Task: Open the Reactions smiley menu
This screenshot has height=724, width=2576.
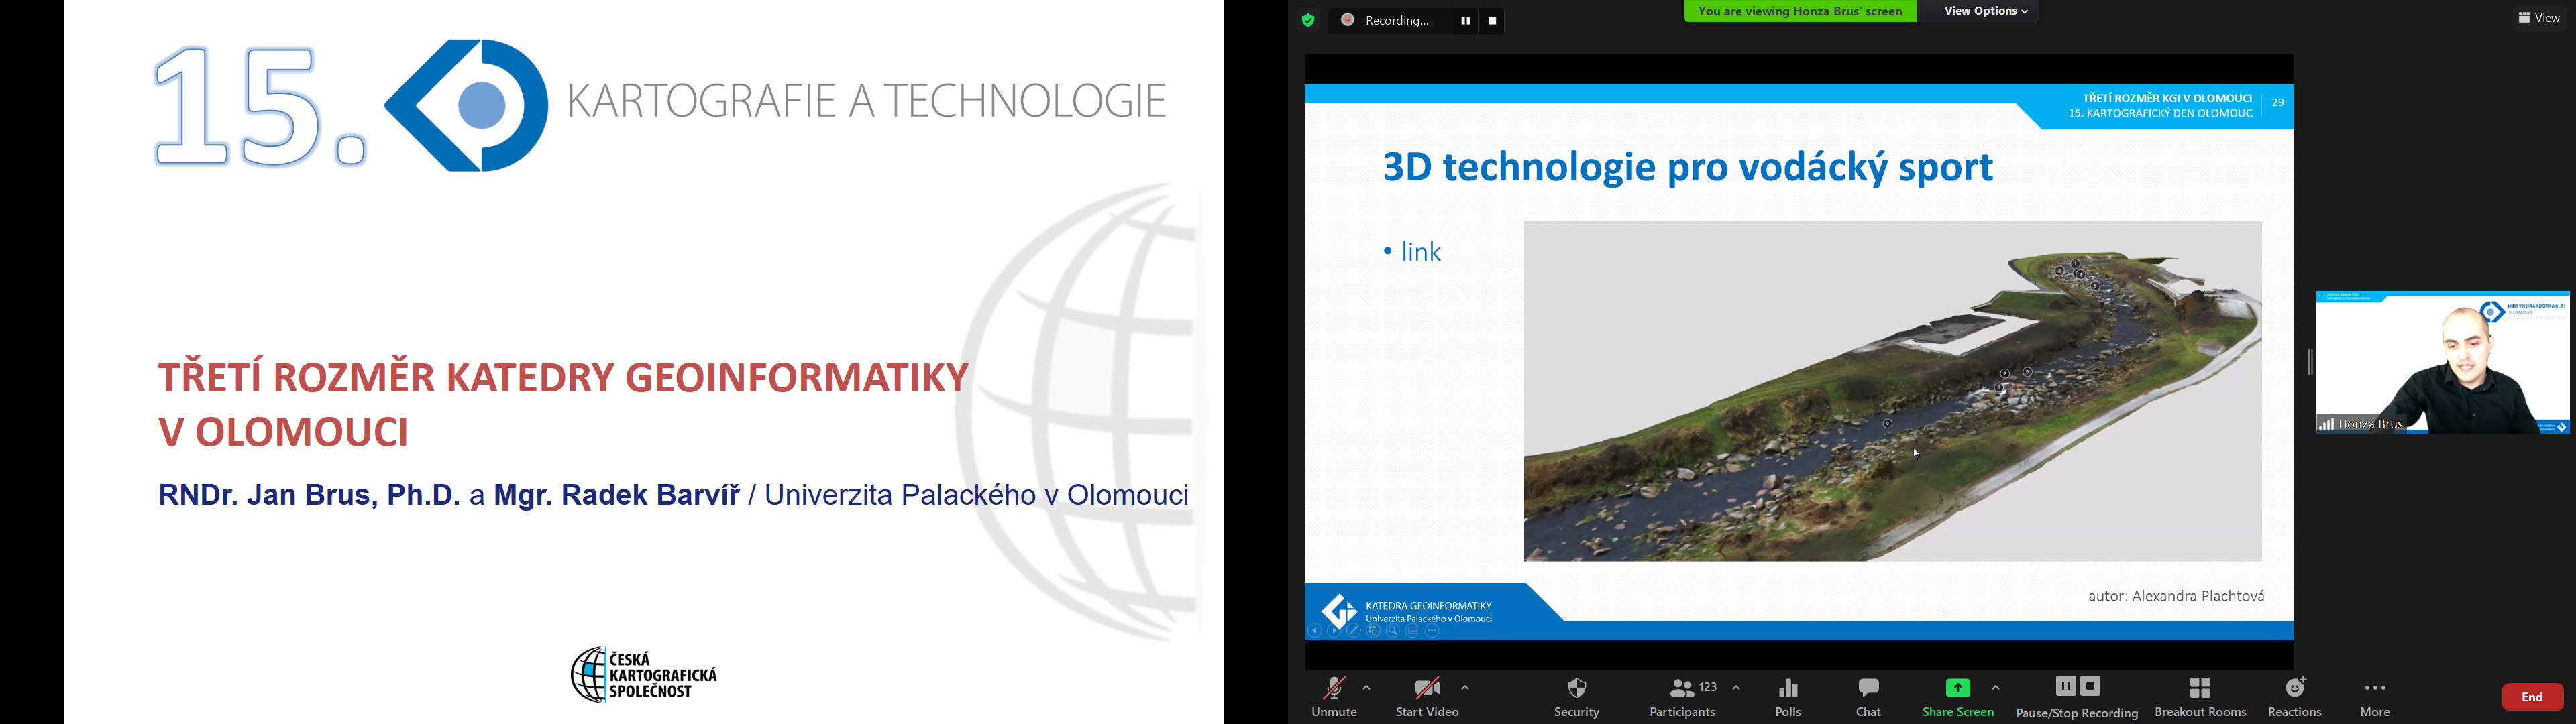Action: (x=2295, y=696)
